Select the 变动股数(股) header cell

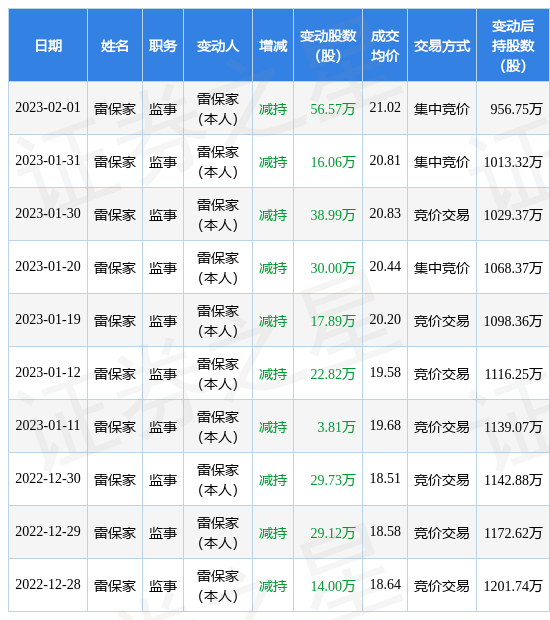(328, 46)
